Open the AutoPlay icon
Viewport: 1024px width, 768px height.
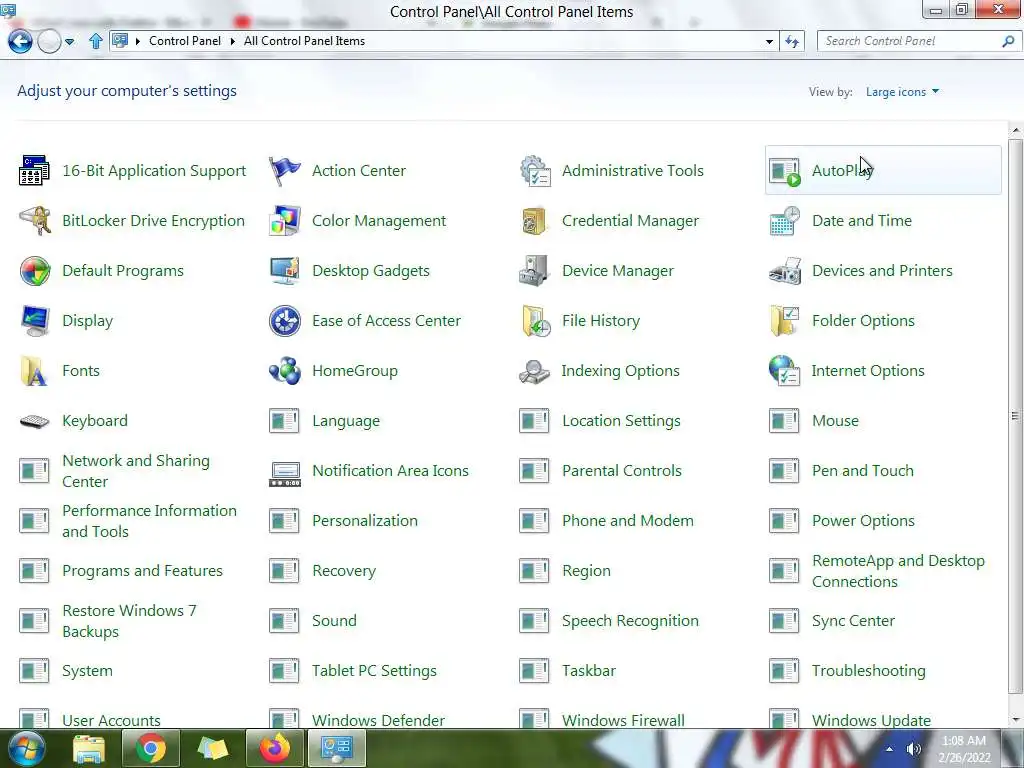coord(784,171)
